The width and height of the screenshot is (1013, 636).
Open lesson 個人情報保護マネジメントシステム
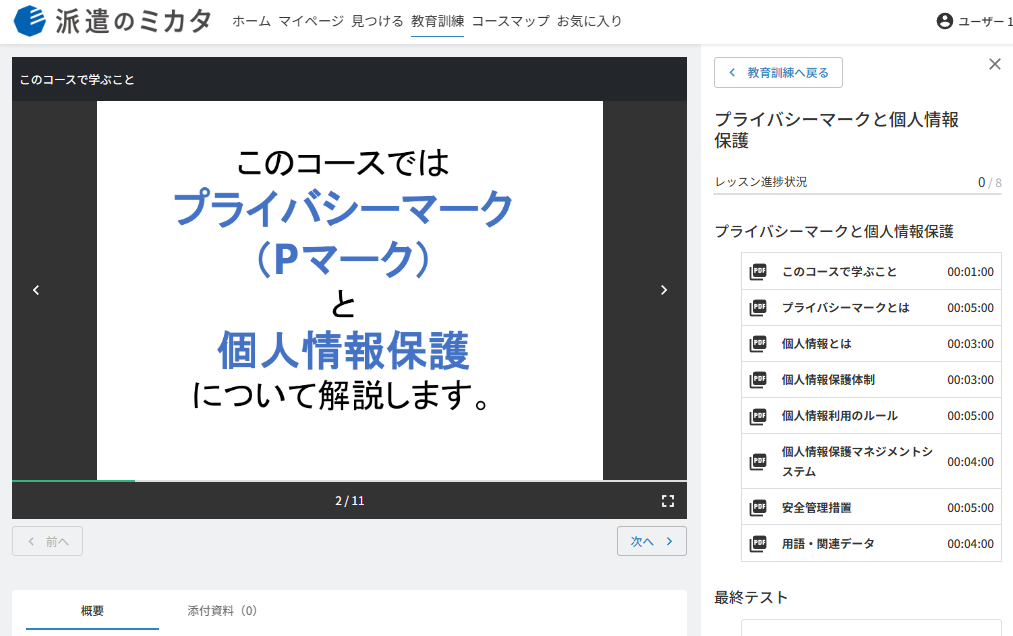coord(871,461)
